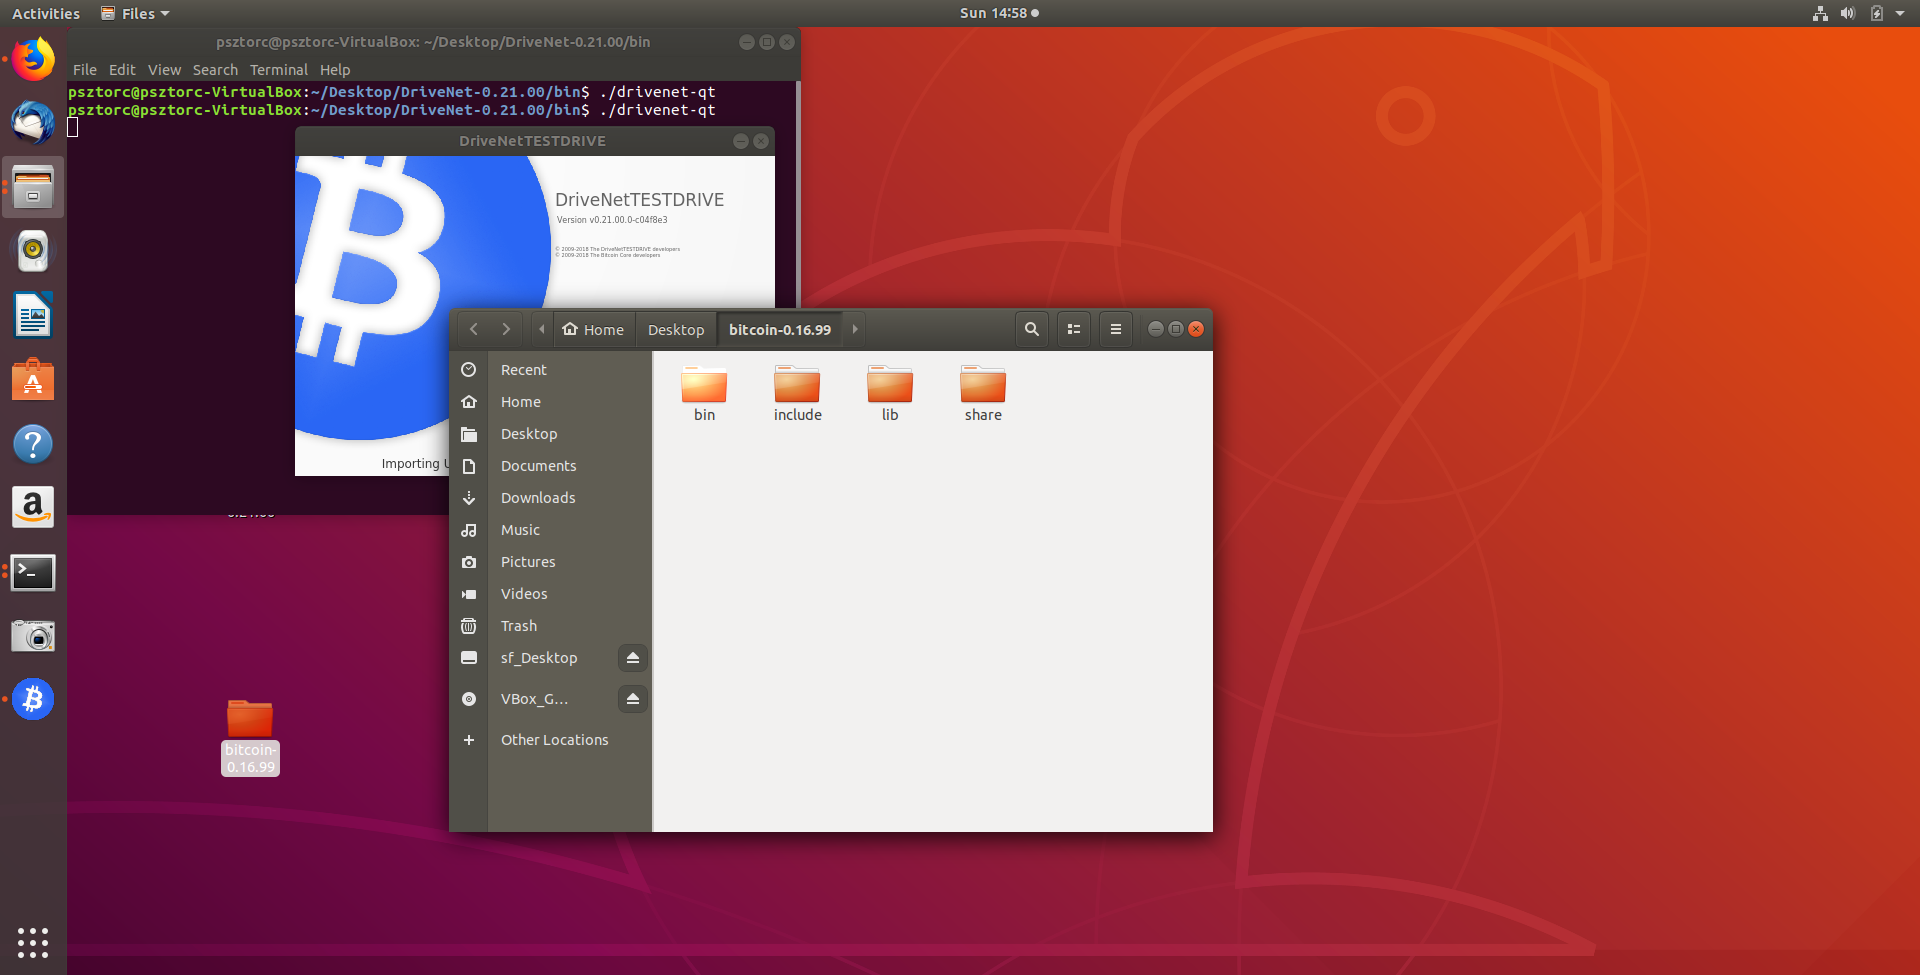
Task: Click the Home path button in Files
Action: tap(593, 329)
